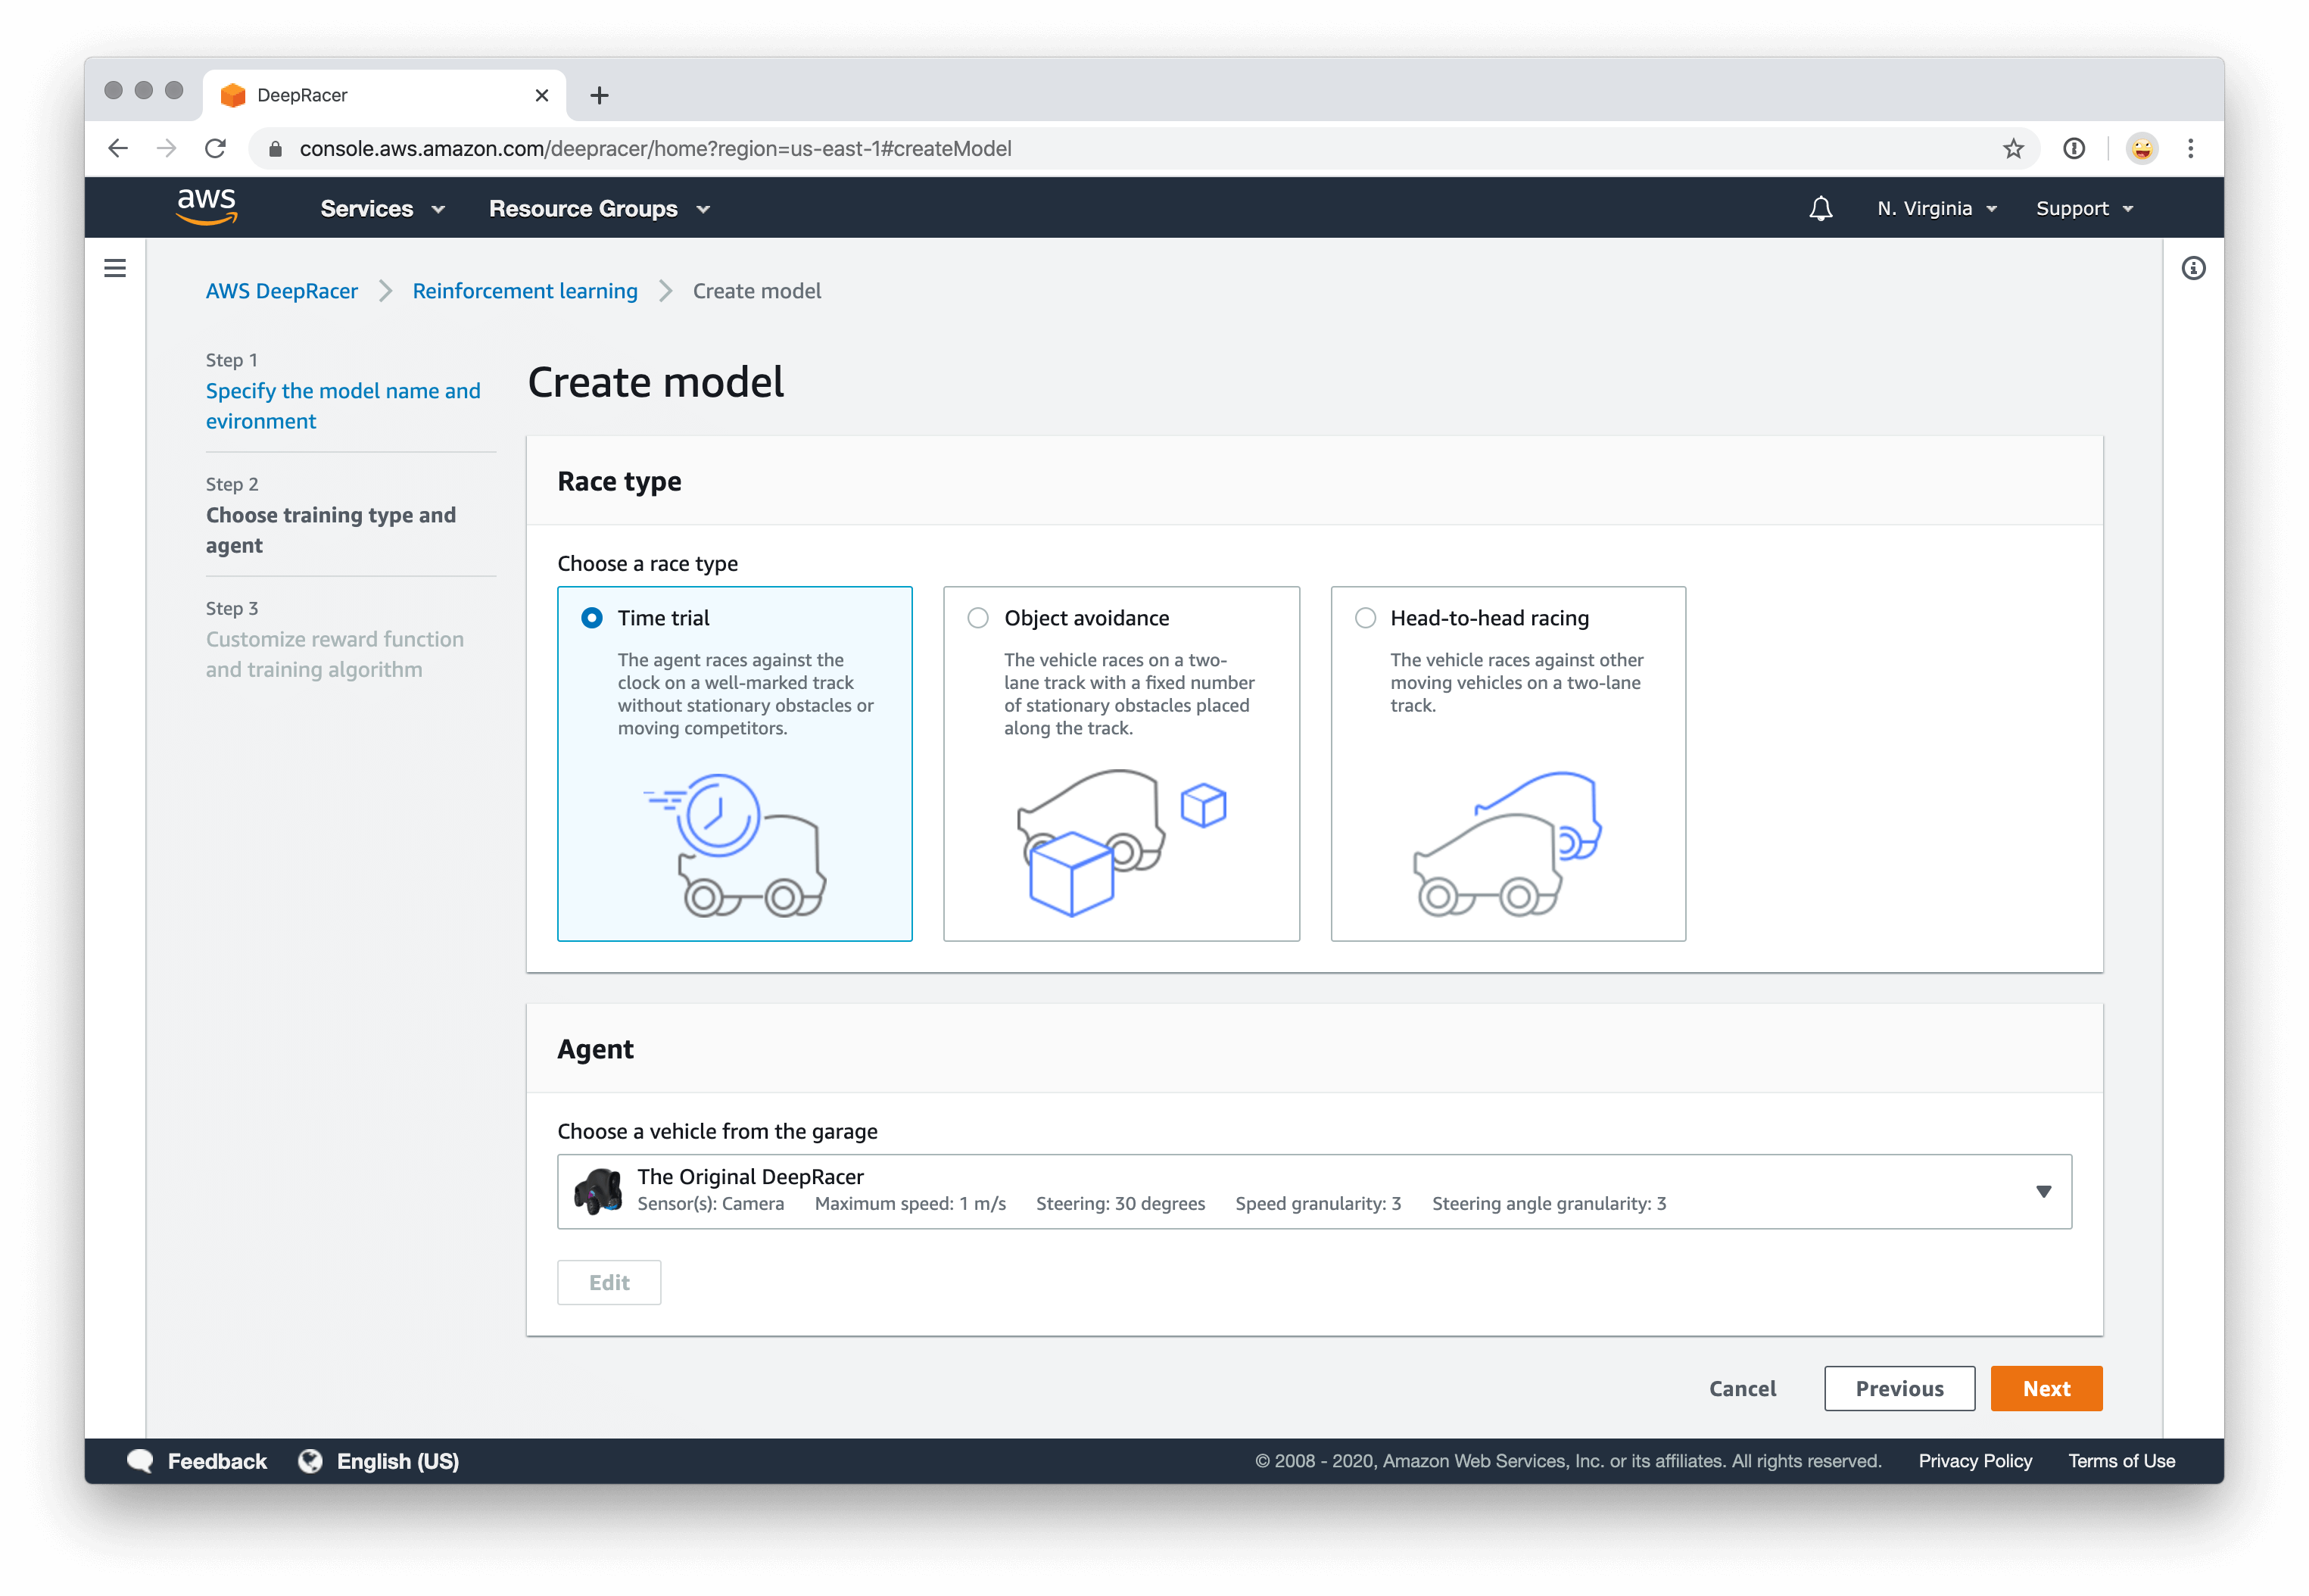Select the DeepRacer browser tab
This screenshot has width=2309, height=1596.
tap(385, 95)
